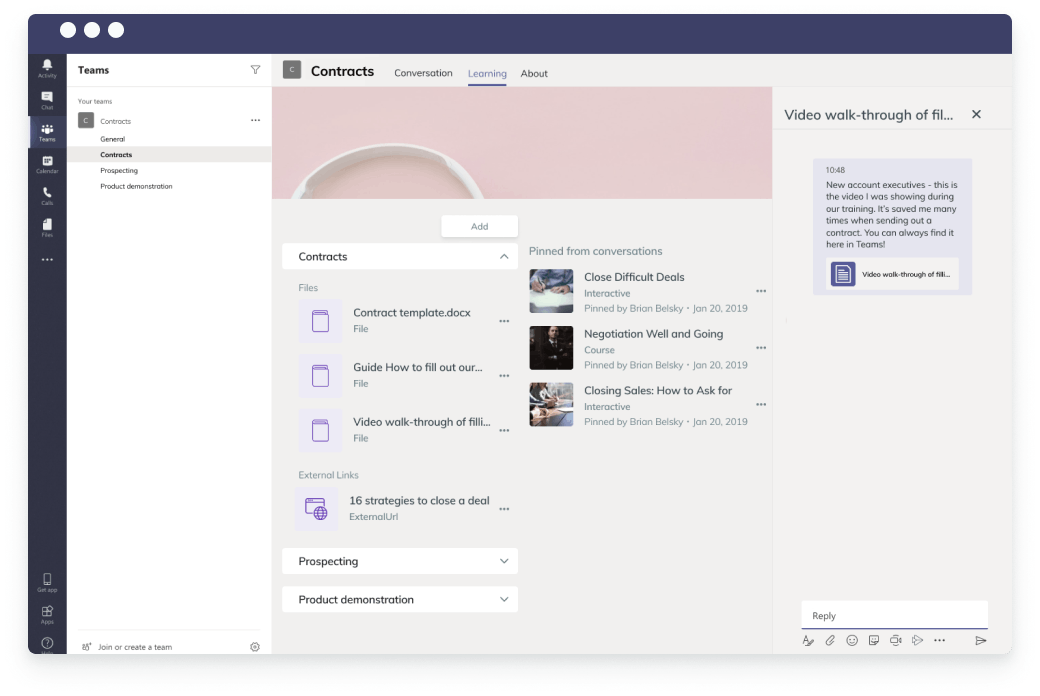The width and height of the screenshot is (1040, 696).
Task: Select the General channel
Action: tap(113, 139)
